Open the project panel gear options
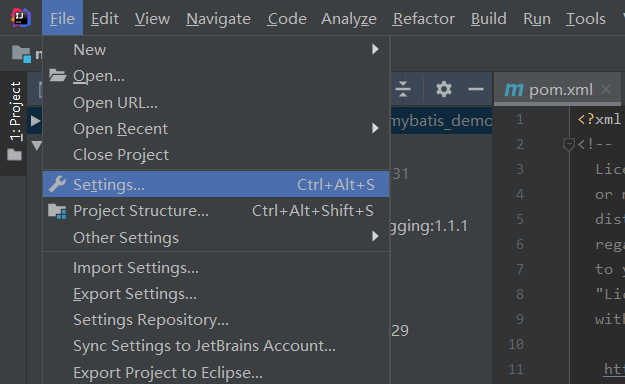Image resolution: width=625 pixels, height=384 pixels. [443, 89]
